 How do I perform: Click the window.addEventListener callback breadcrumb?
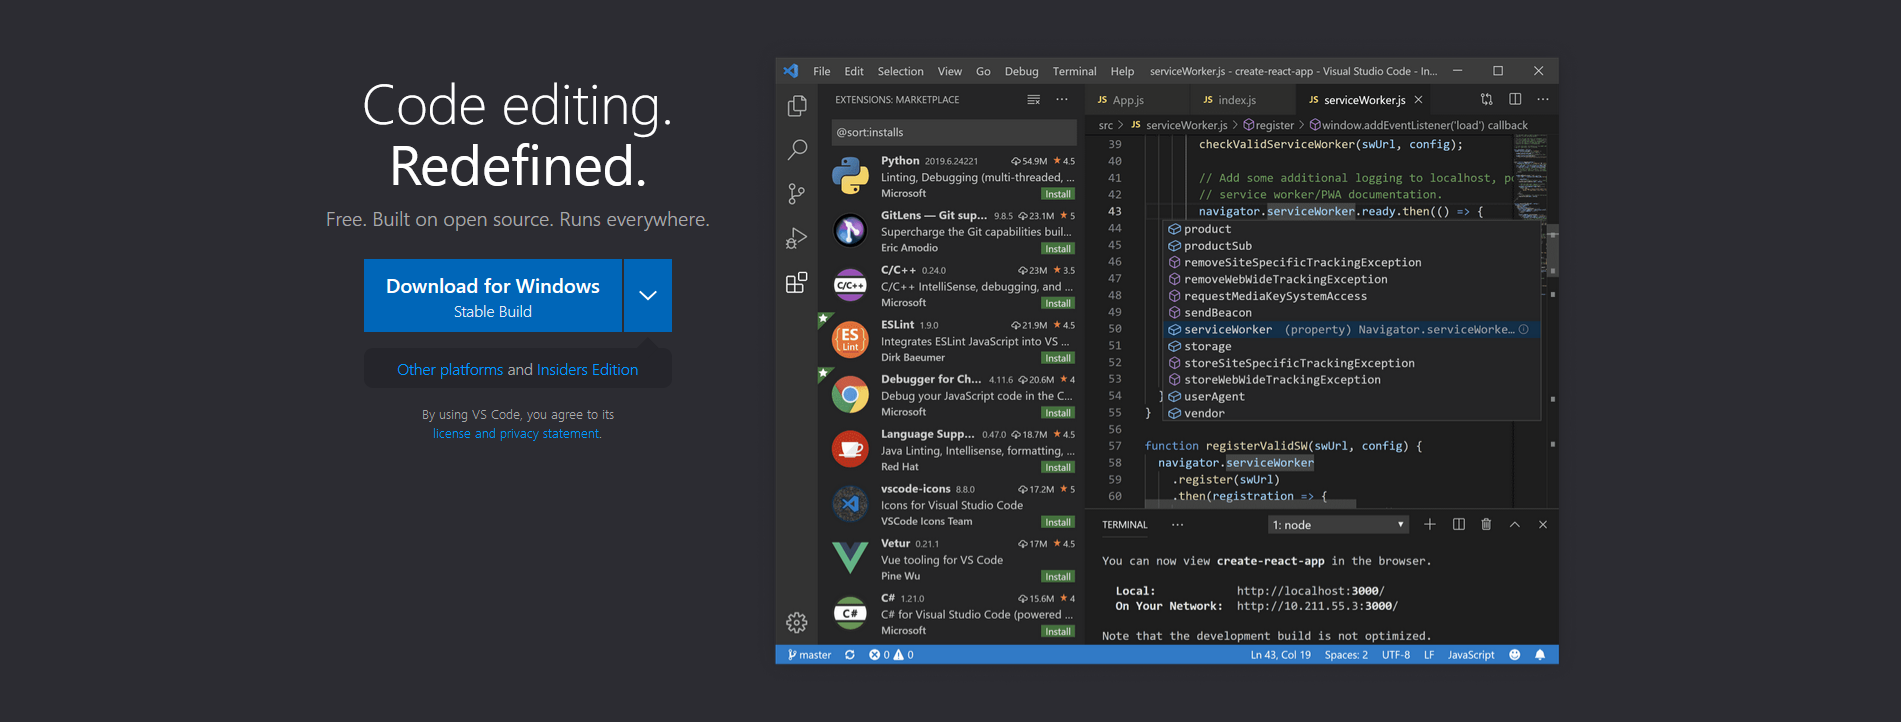[1418, 125]
